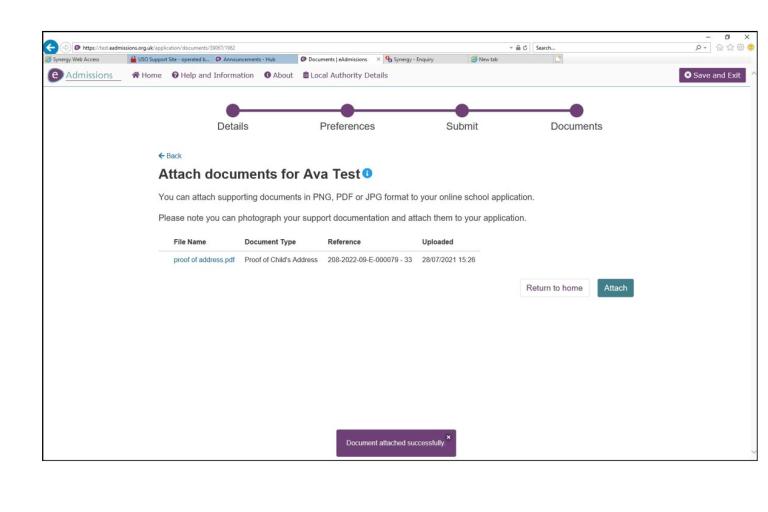Click the Back link

(170, 156)
